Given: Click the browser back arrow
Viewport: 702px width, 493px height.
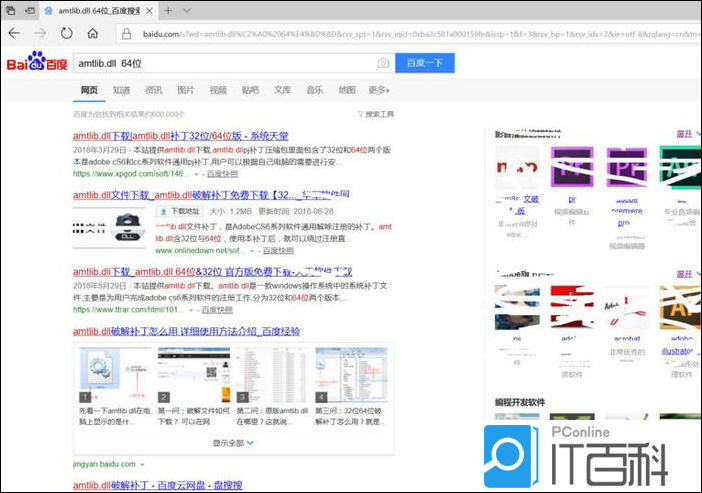Looking at the screenshot, I should coord(14,33).
